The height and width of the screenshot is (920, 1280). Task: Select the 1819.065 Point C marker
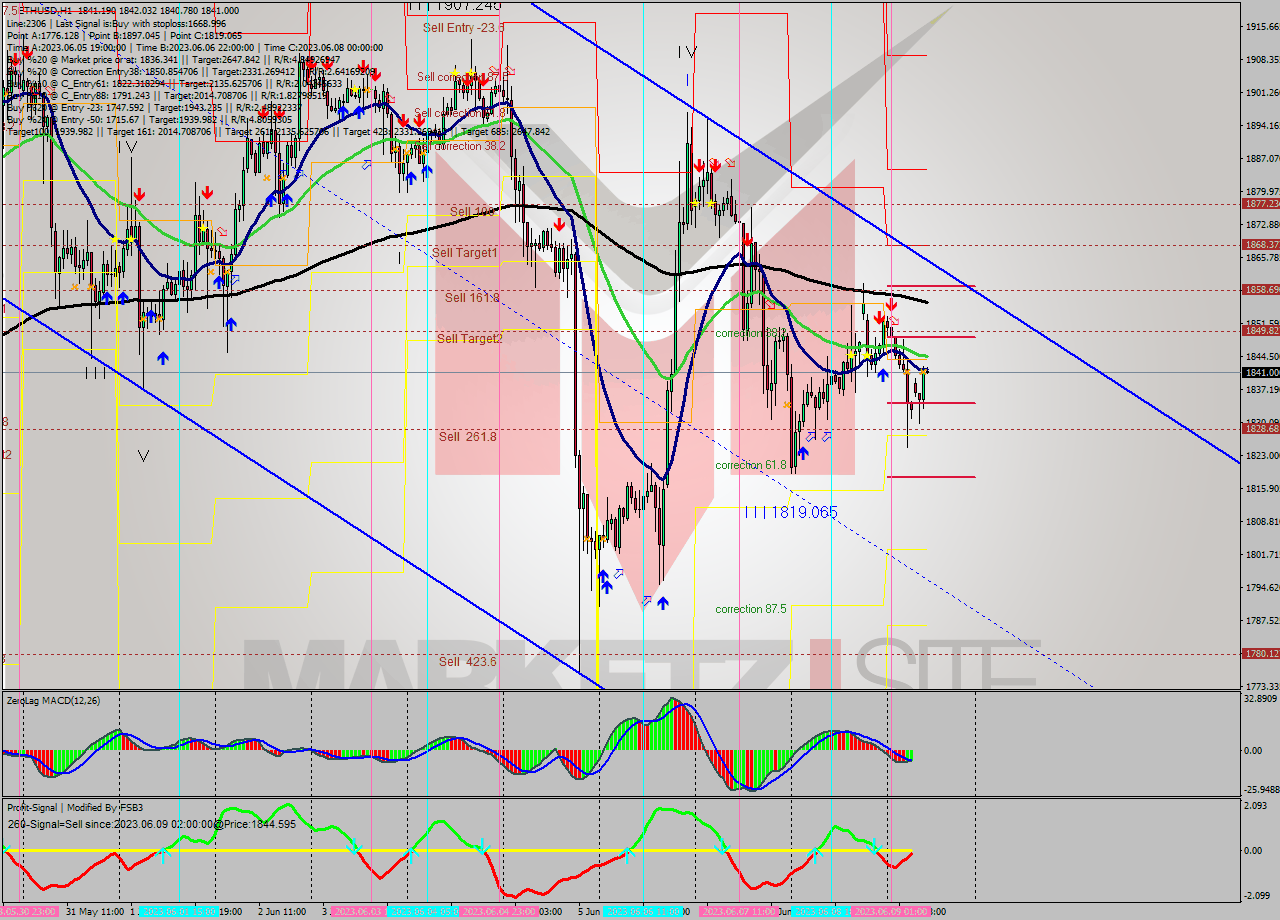790,512
